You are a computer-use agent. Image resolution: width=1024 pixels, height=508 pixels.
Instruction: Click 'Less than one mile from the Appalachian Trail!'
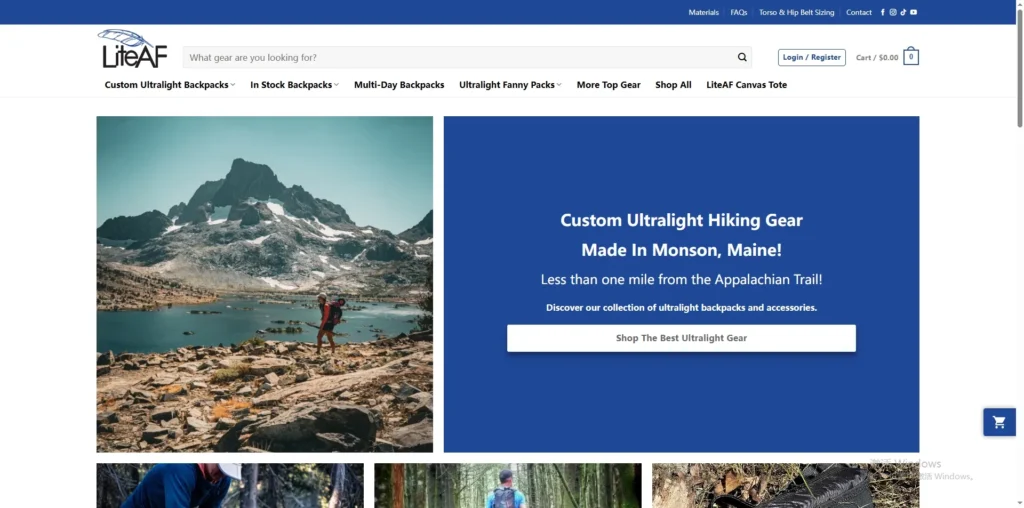point(681,279)
